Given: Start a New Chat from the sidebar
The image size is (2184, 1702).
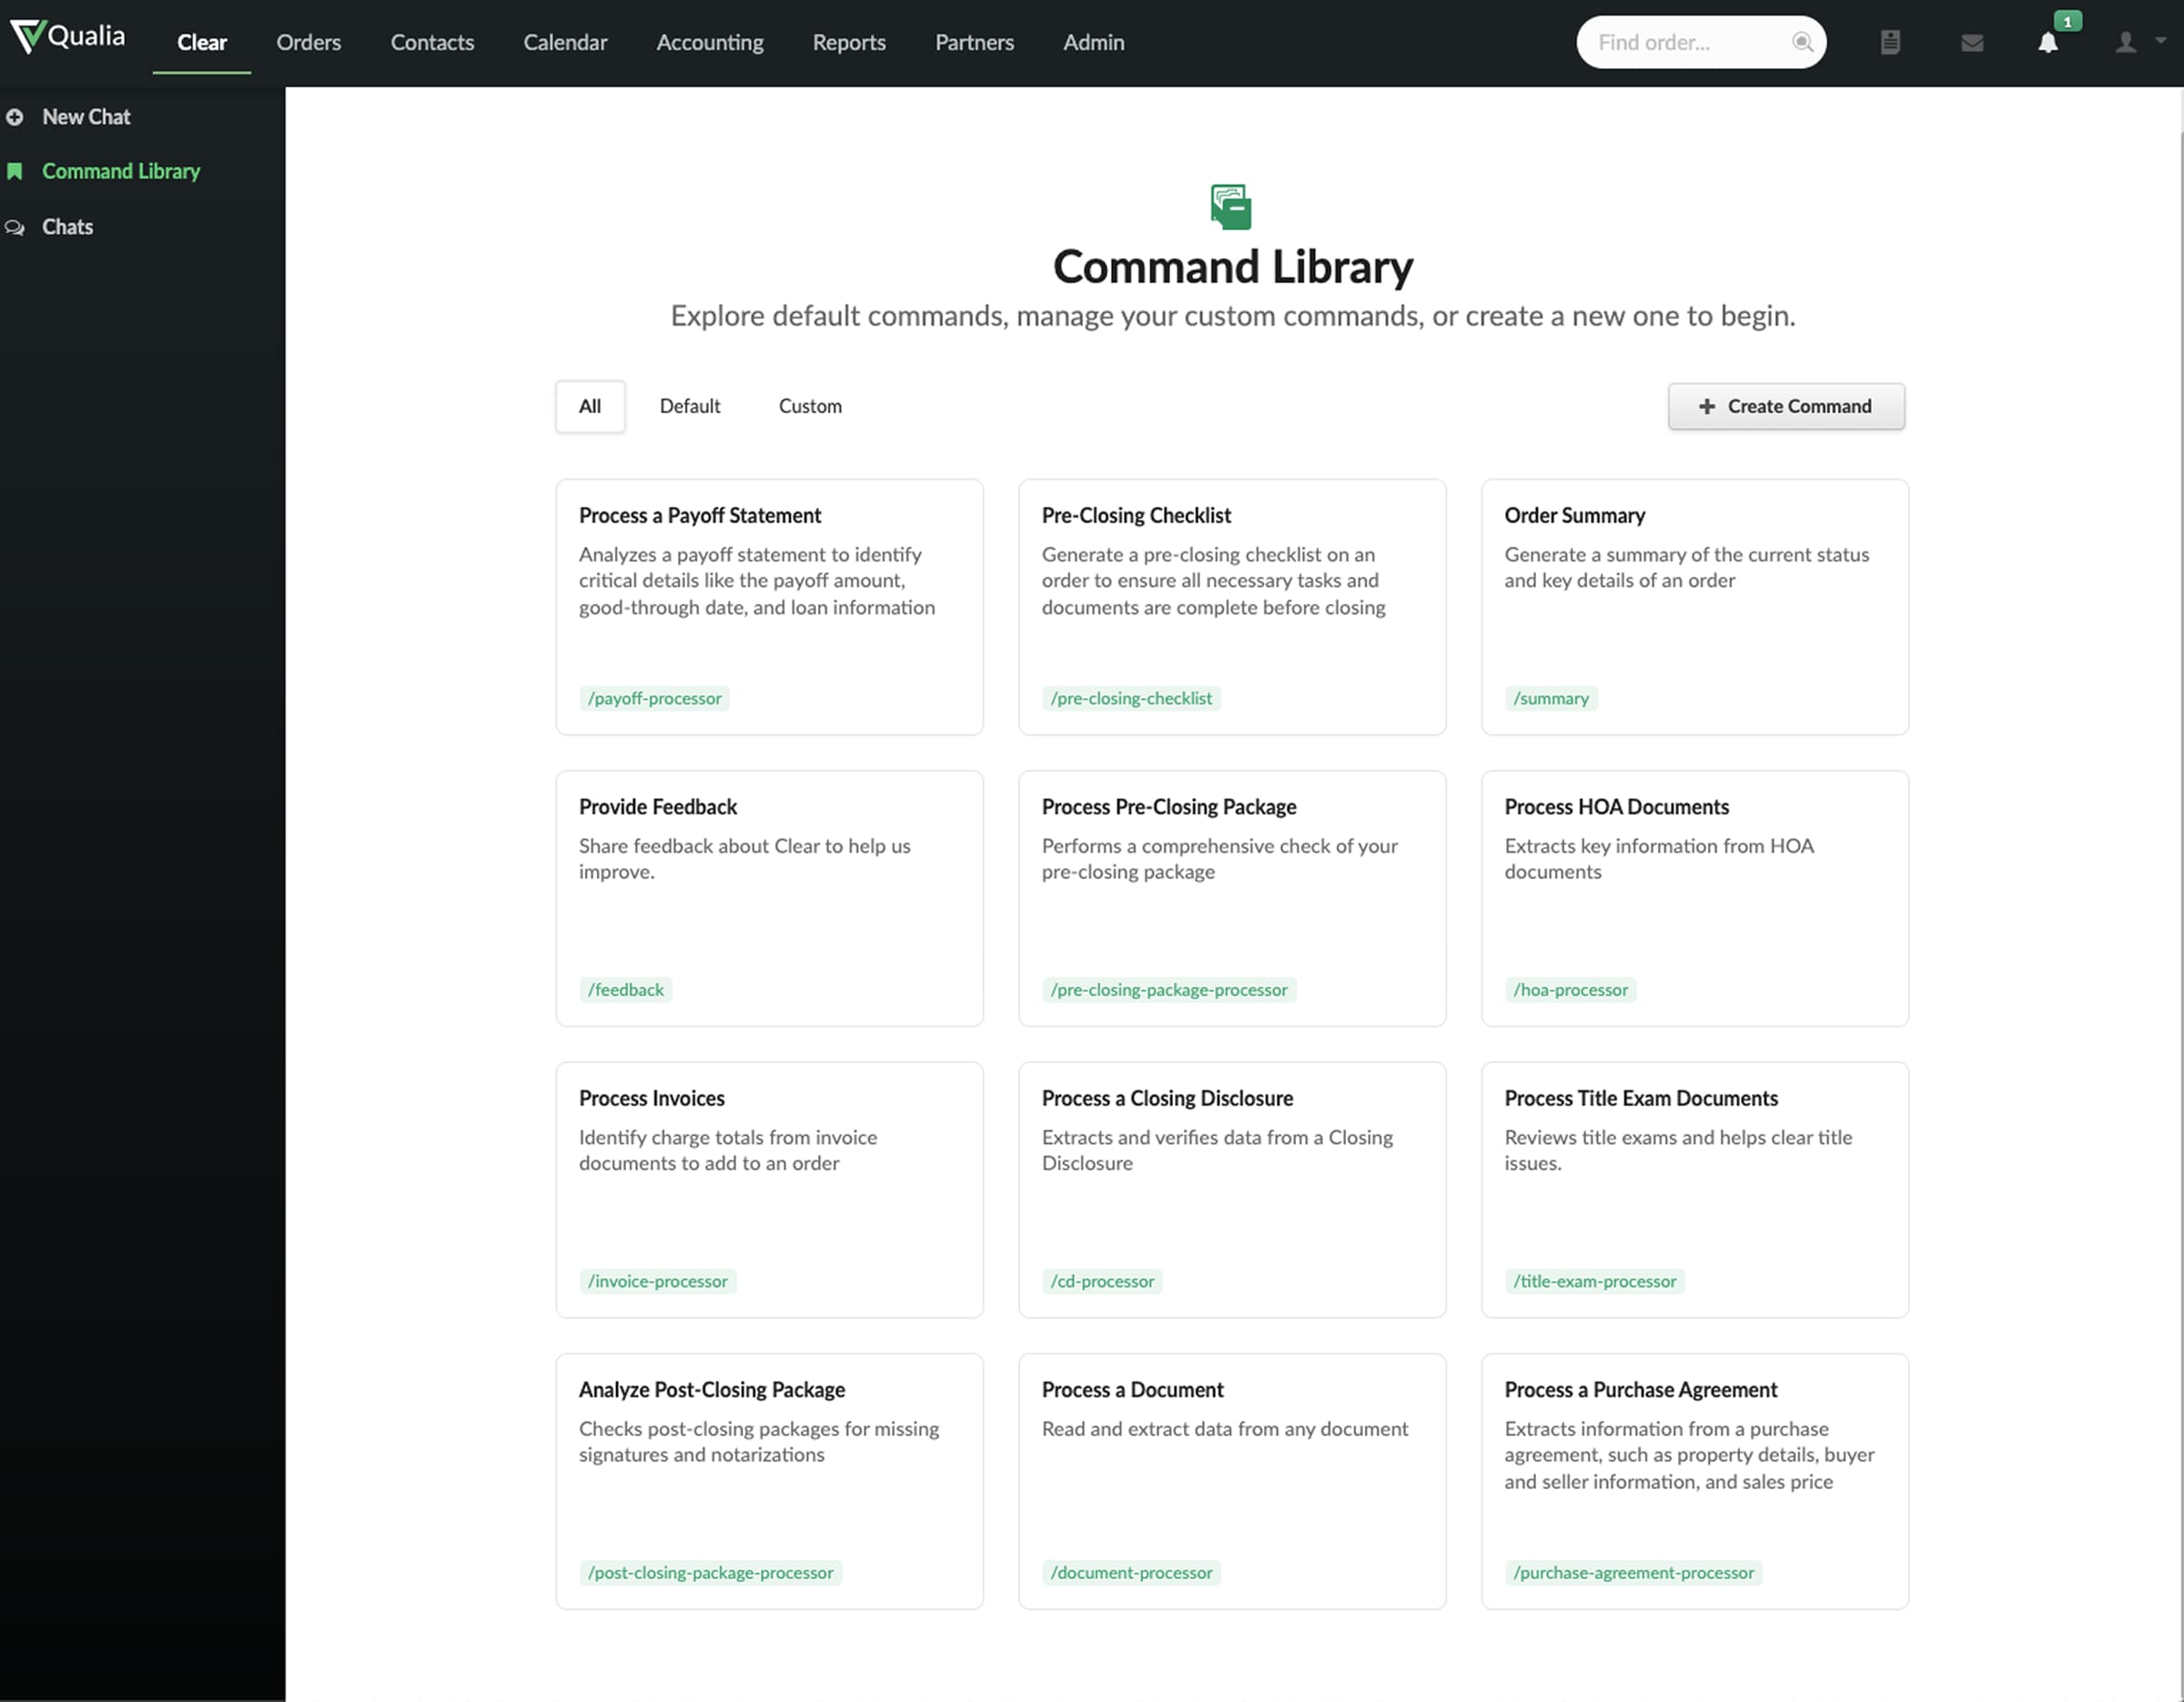Looking at the screenshot, I should [x=86, y=116].
